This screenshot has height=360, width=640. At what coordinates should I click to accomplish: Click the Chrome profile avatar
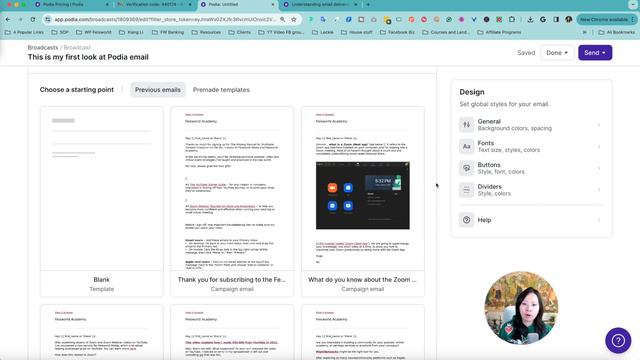coord(569,19)
